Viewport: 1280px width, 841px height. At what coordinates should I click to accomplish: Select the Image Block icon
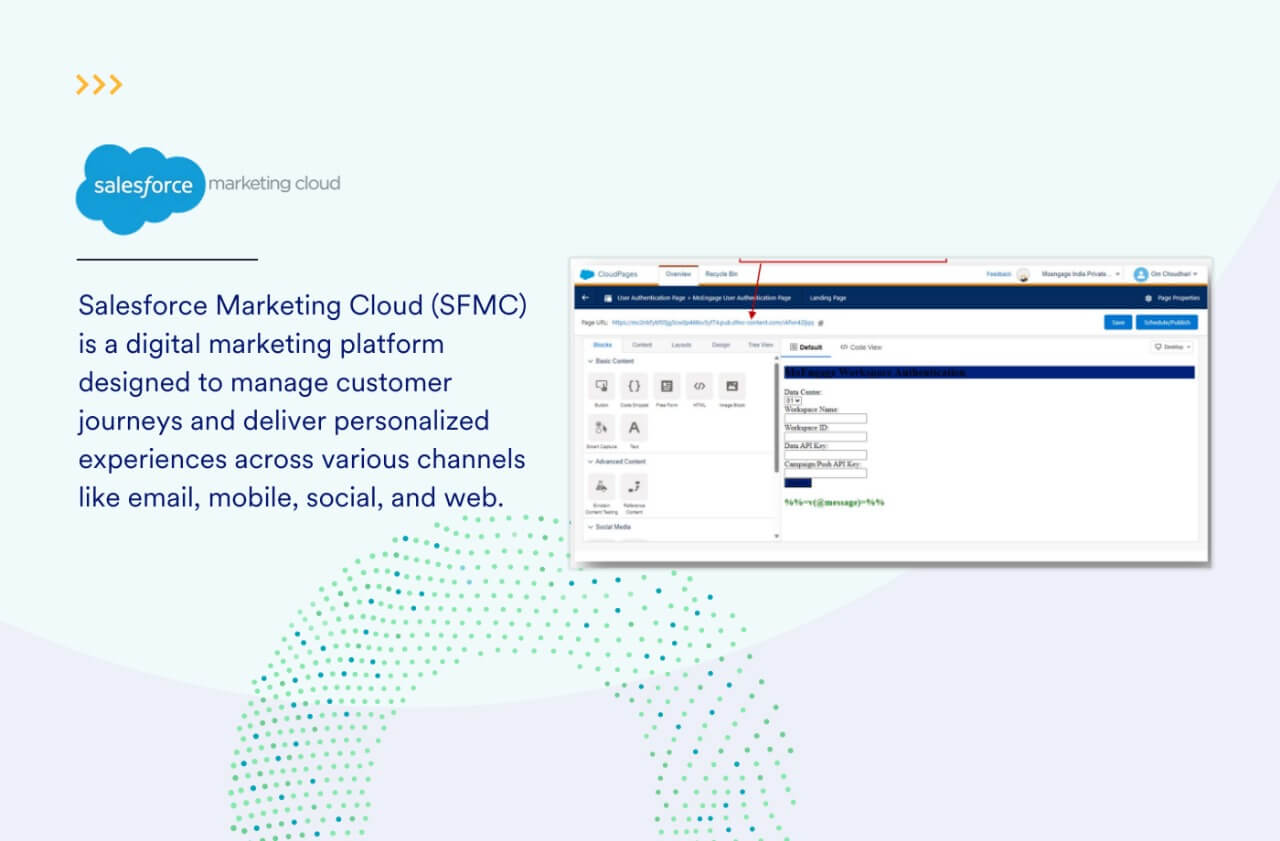pyautogui.click(x=732, y=386)
